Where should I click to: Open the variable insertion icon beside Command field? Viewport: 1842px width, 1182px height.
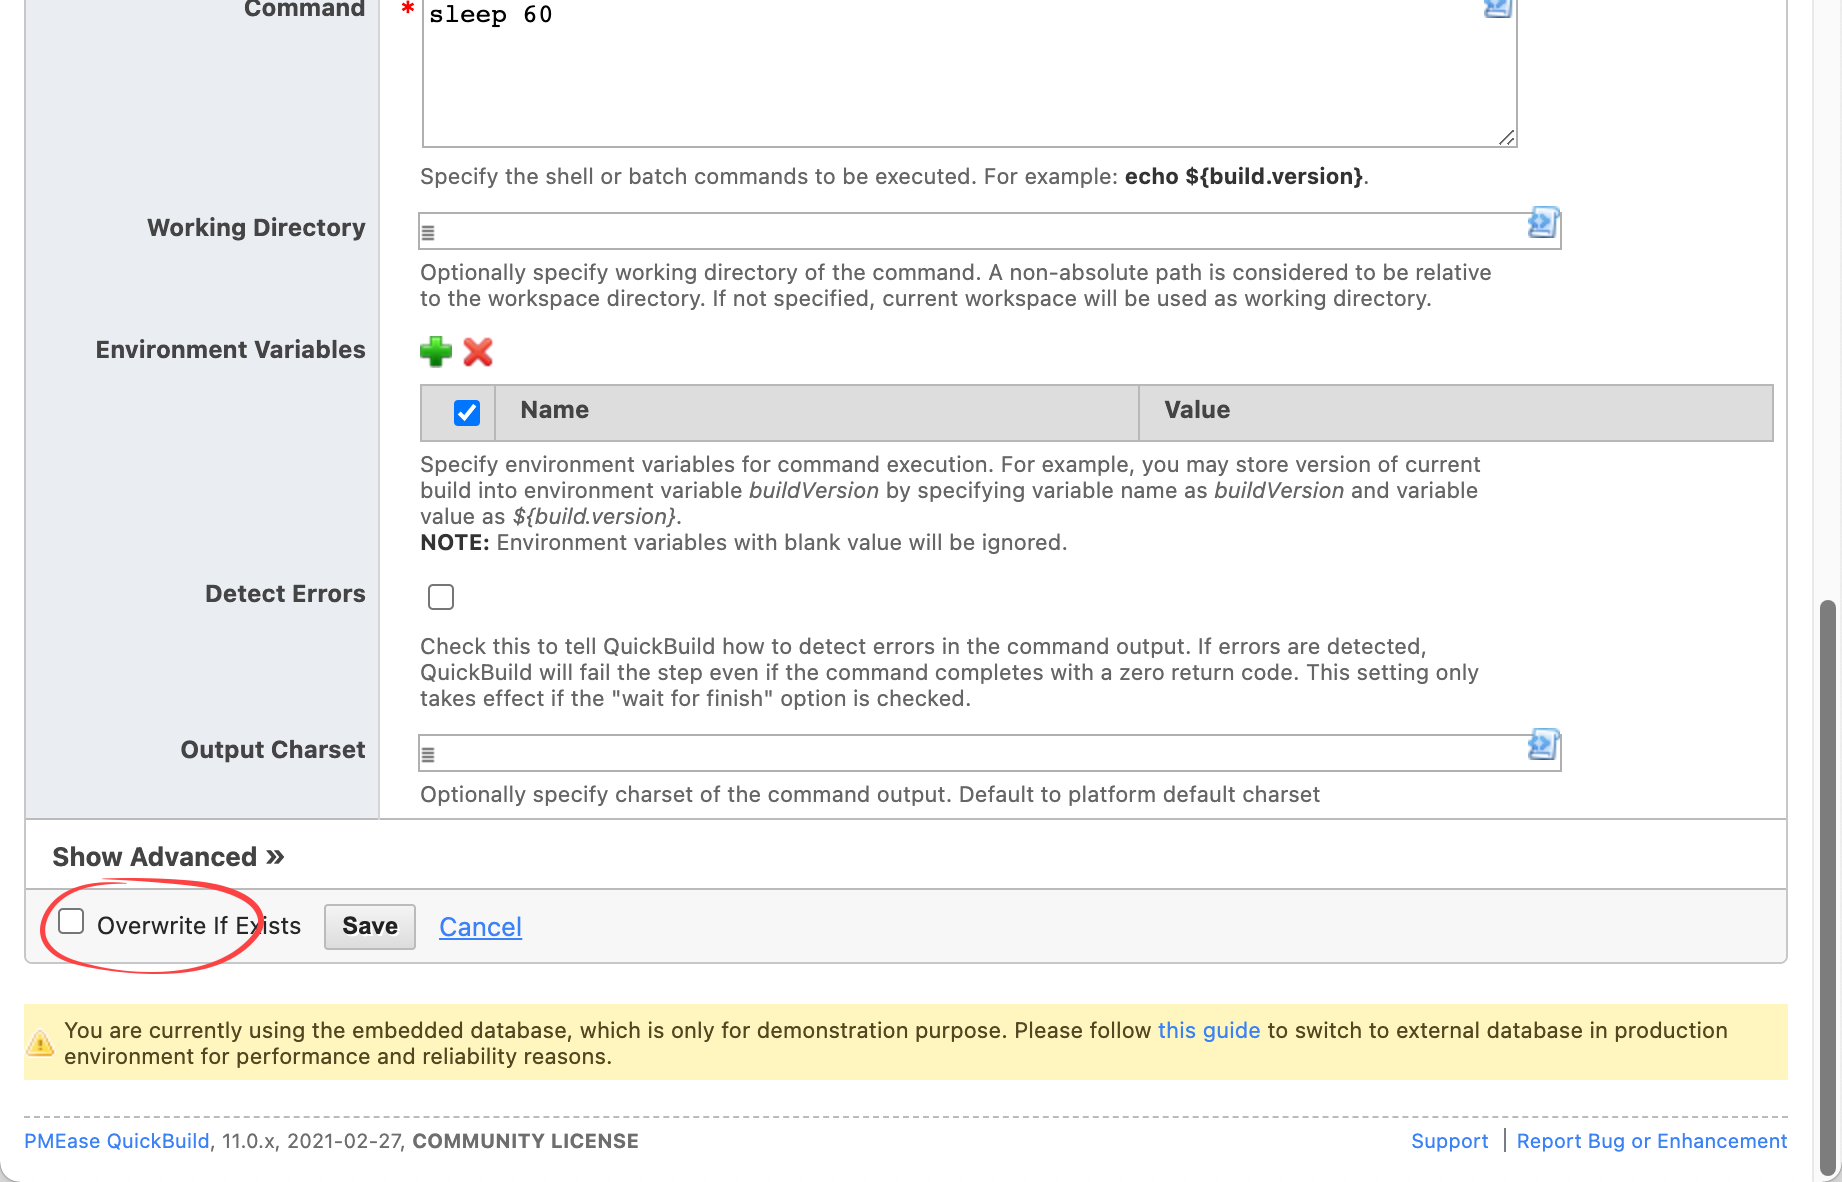tap(1496, 8)
